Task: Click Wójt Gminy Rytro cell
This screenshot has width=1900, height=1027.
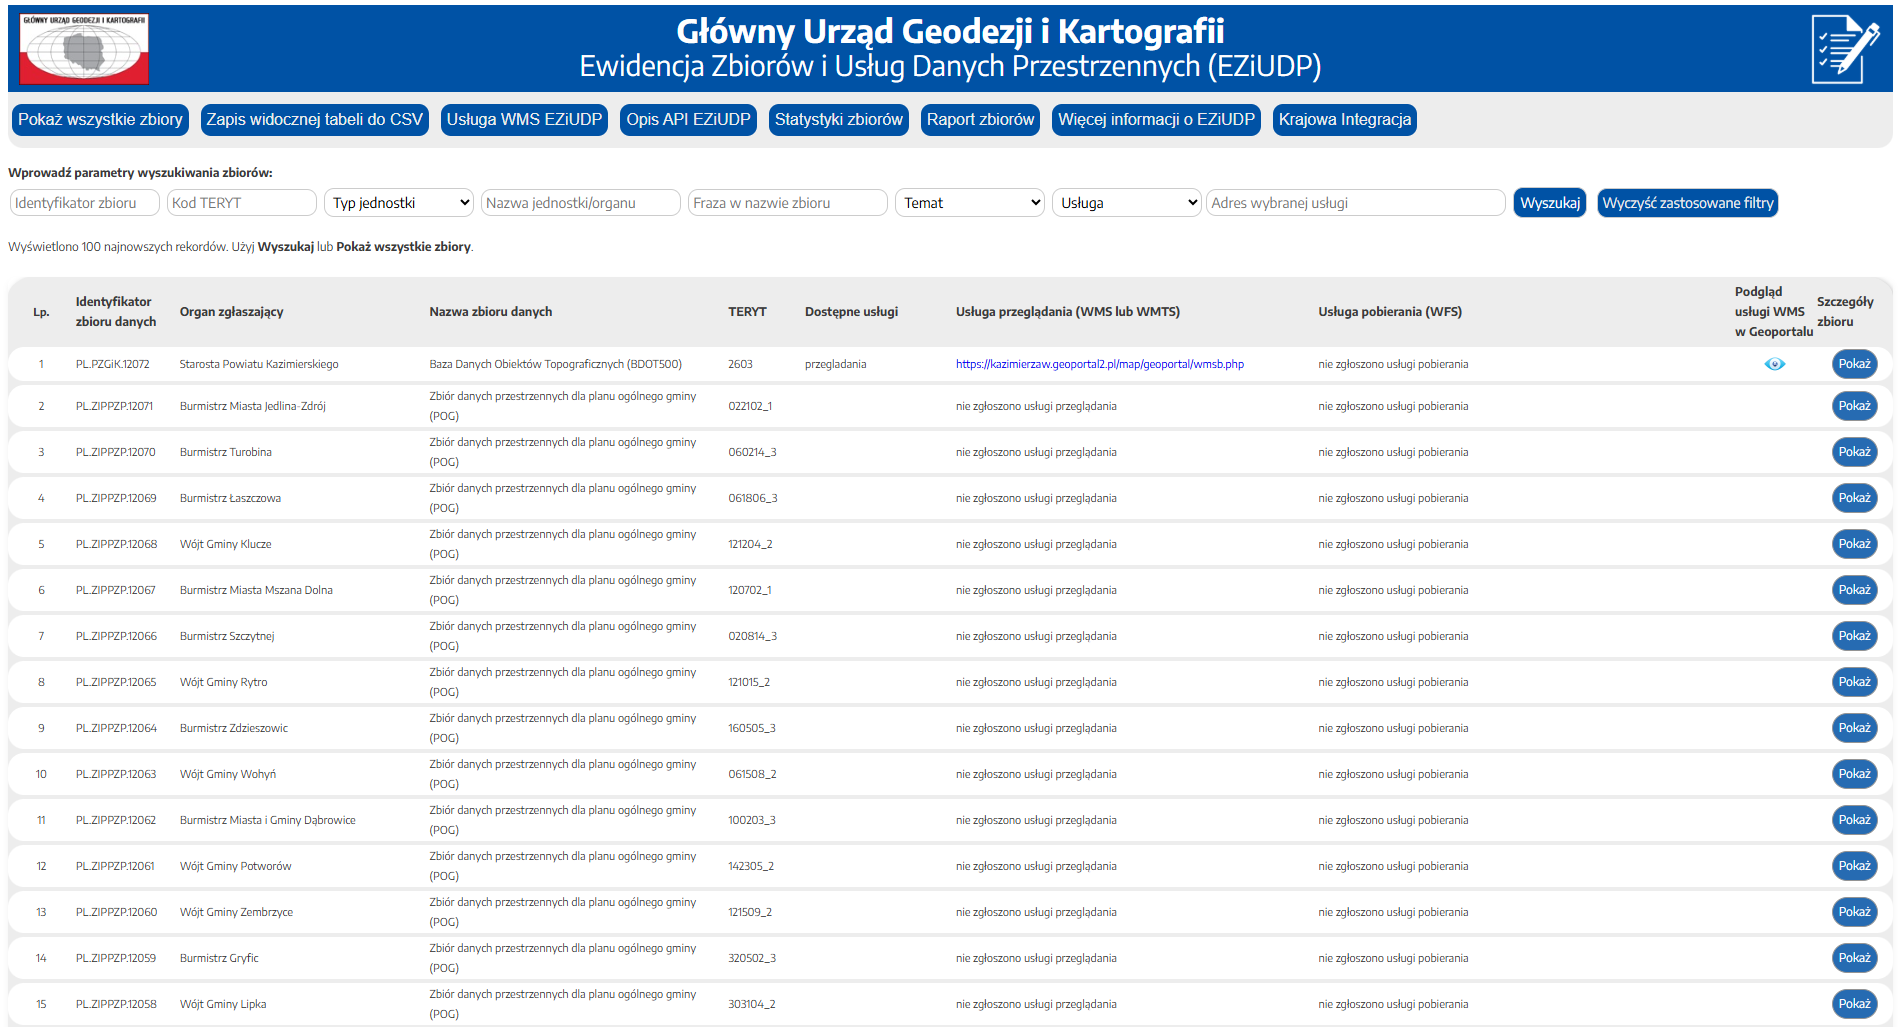Action: coord(224,682)
